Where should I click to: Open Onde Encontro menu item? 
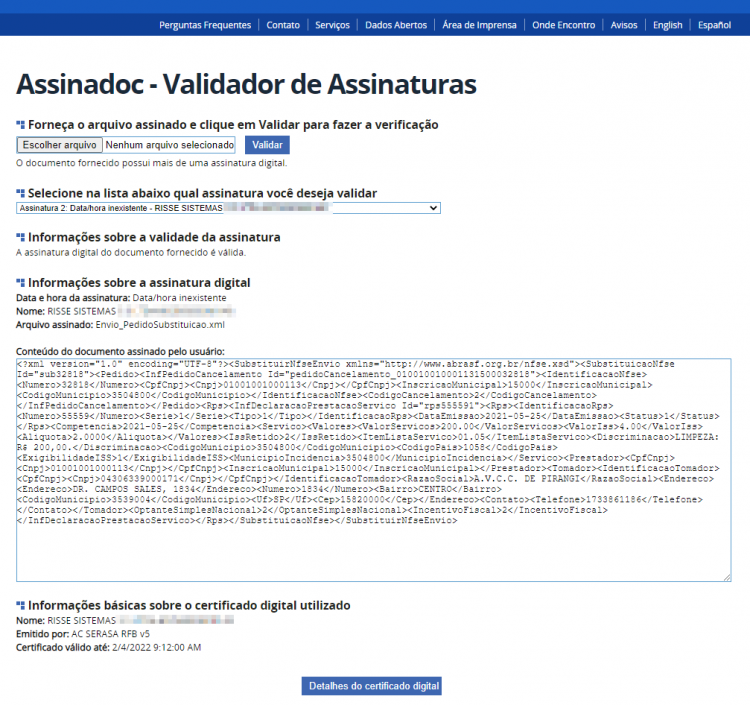563,25
